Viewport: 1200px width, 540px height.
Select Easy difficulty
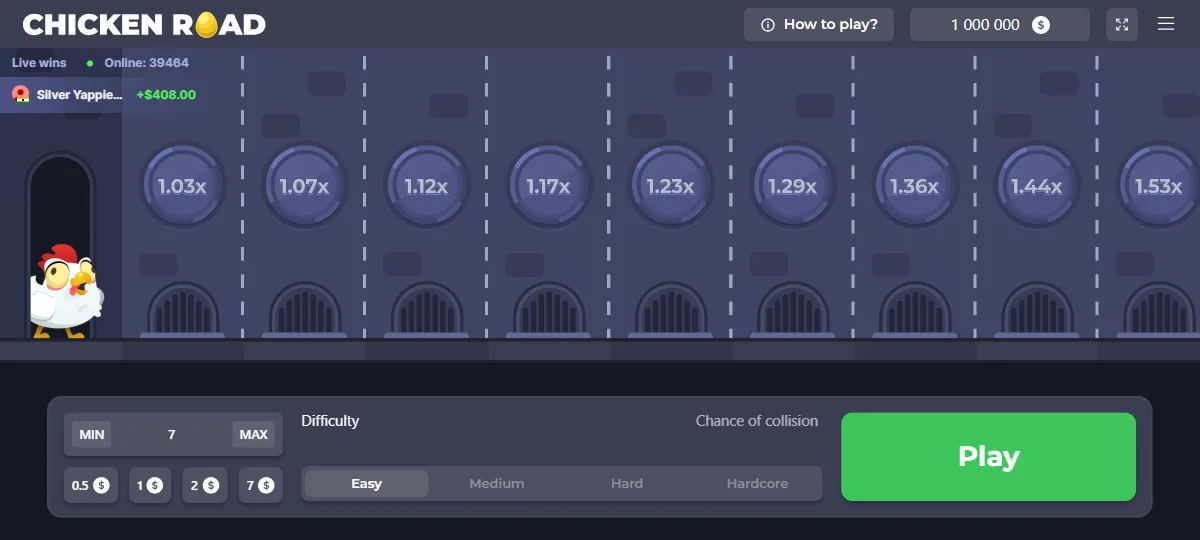coord(366,484)
